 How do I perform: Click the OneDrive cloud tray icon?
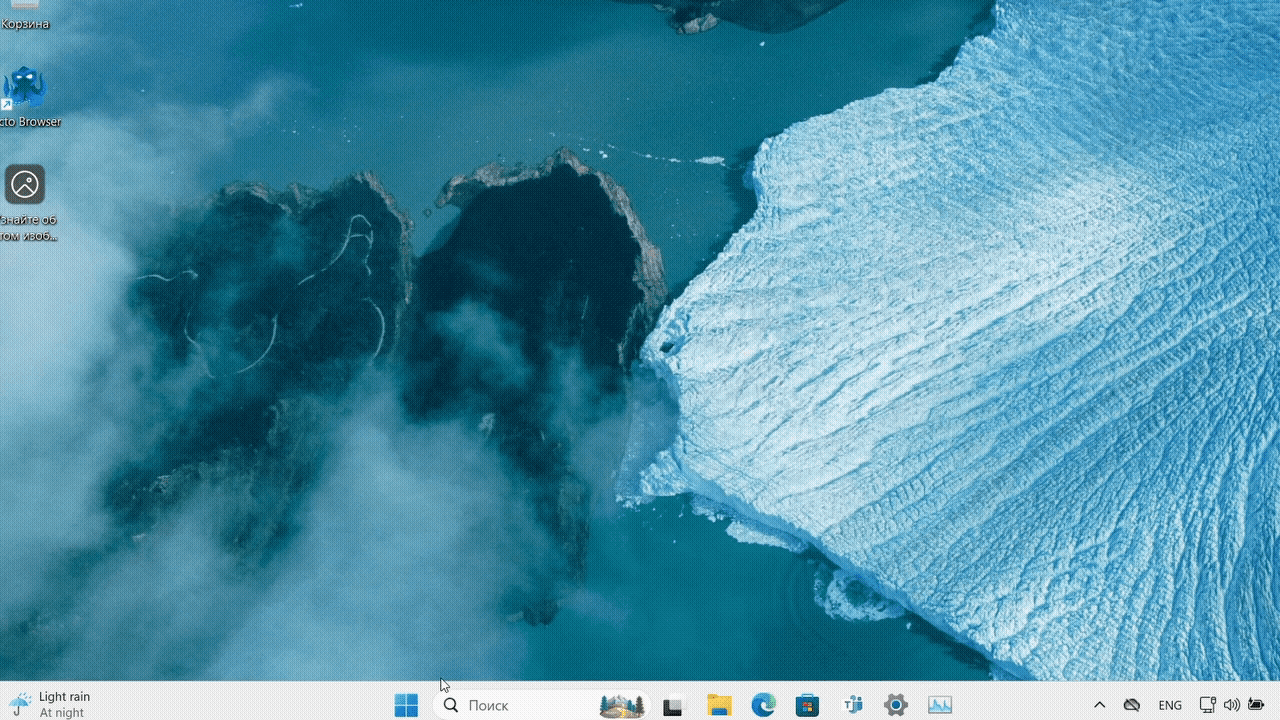pyautogui.click(x=1132, y=705)
